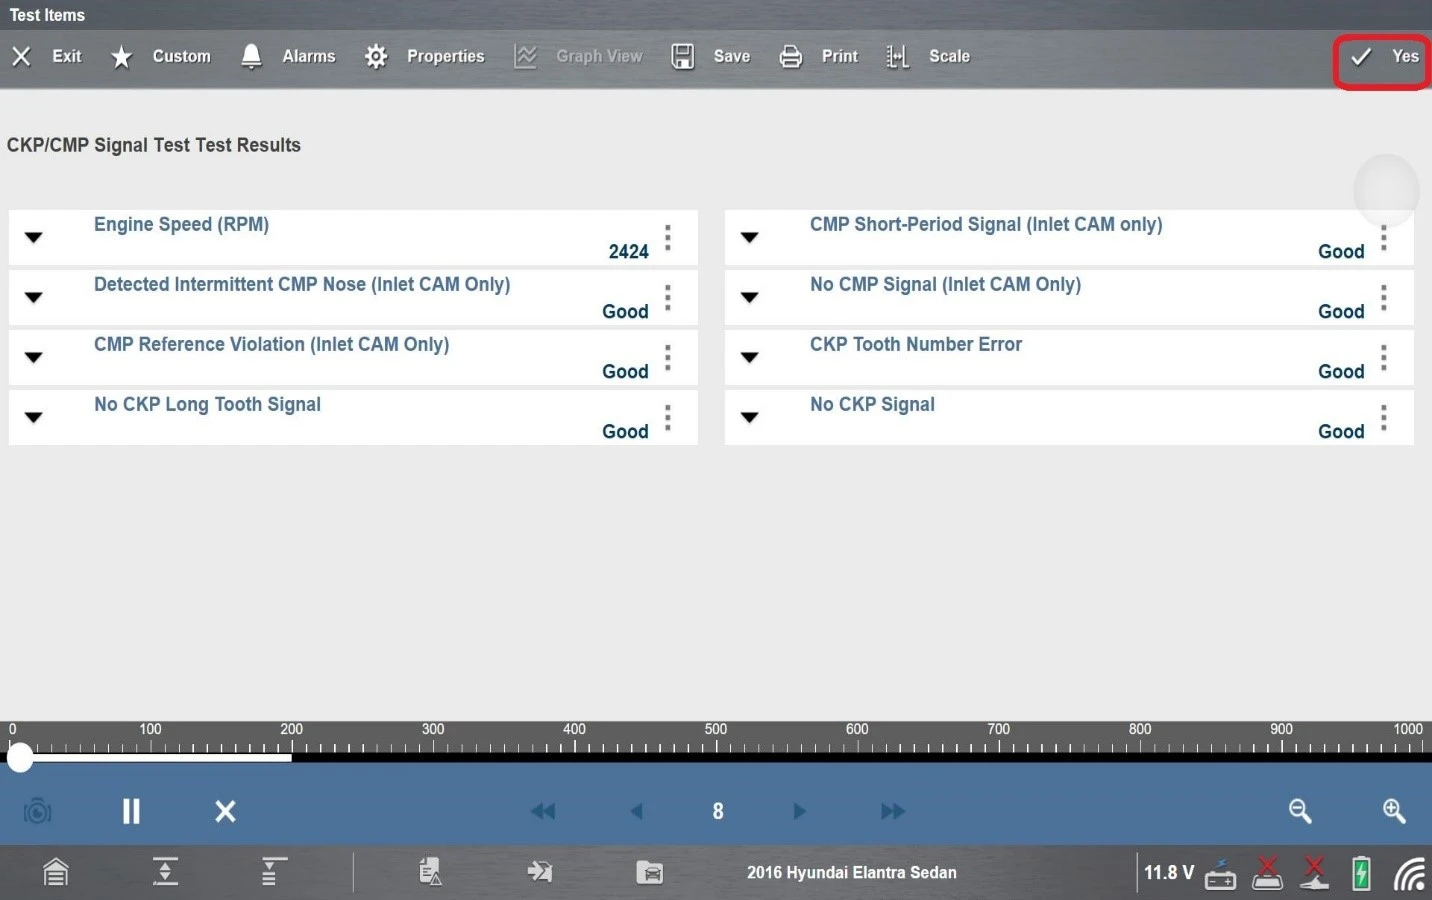
Task: Open options menu for Engine Speed (RPM)
Action: [668, 238]
